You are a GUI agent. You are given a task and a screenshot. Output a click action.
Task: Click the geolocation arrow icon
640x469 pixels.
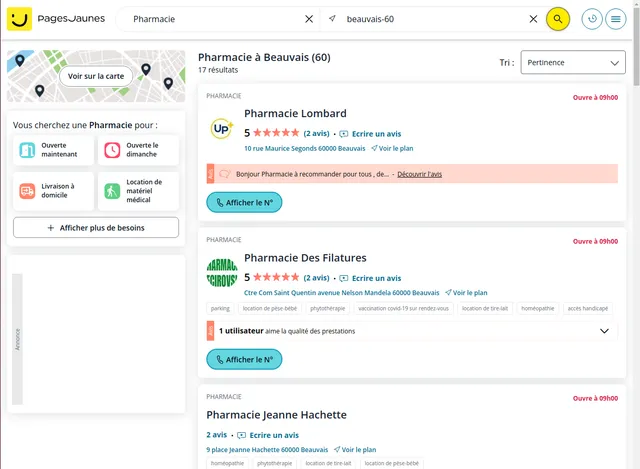point(332,19)
